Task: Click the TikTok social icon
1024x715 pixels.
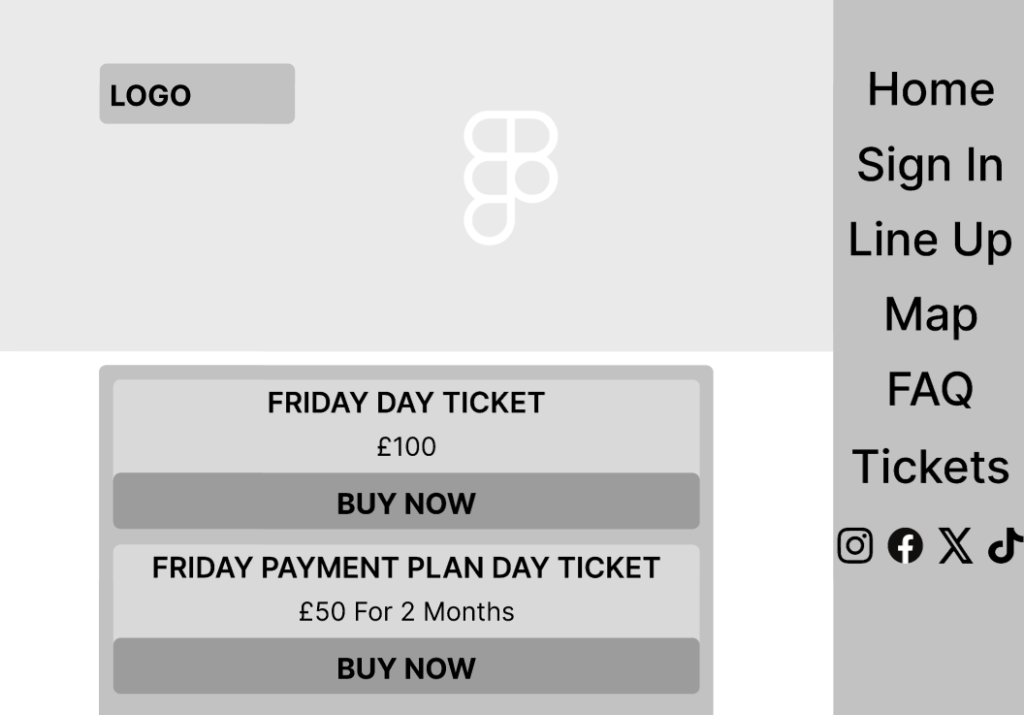Action: (1005, 546)
